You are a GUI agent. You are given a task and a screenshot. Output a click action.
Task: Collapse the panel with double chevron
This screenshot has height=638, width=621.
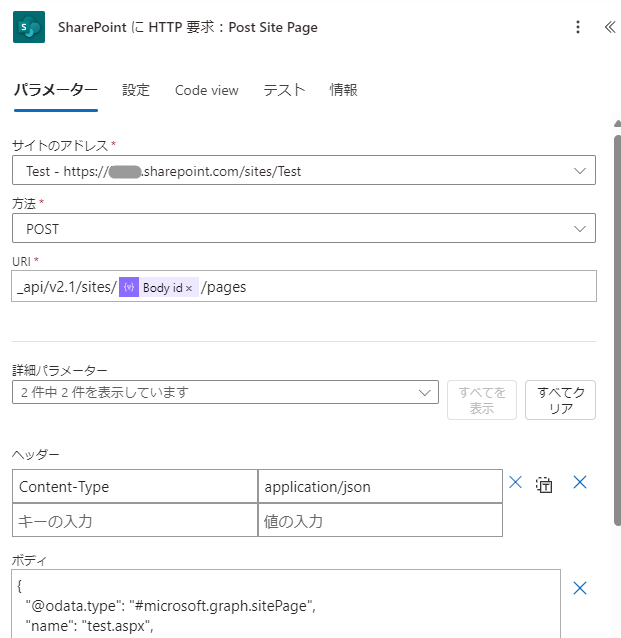610,27
